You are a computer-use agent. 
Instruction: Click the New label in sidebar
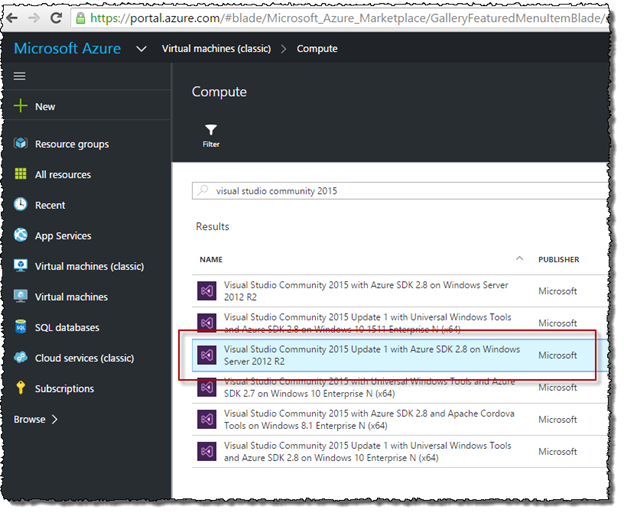45,107
